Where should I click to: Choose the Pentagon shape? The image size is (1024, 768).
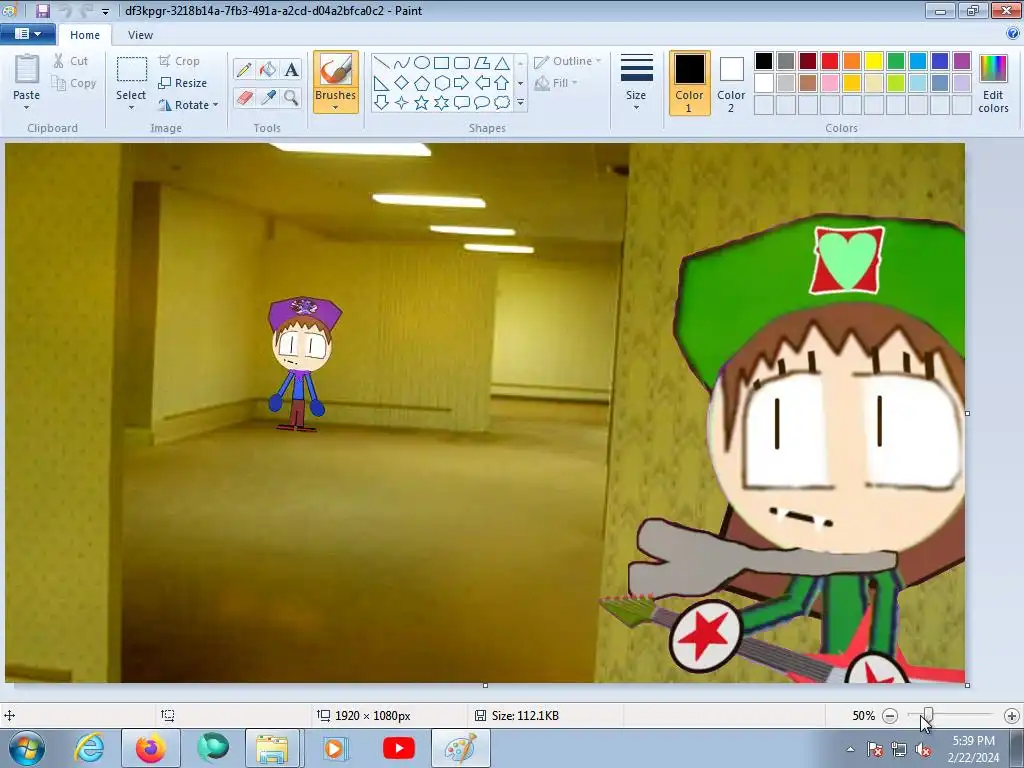(422, 83)
